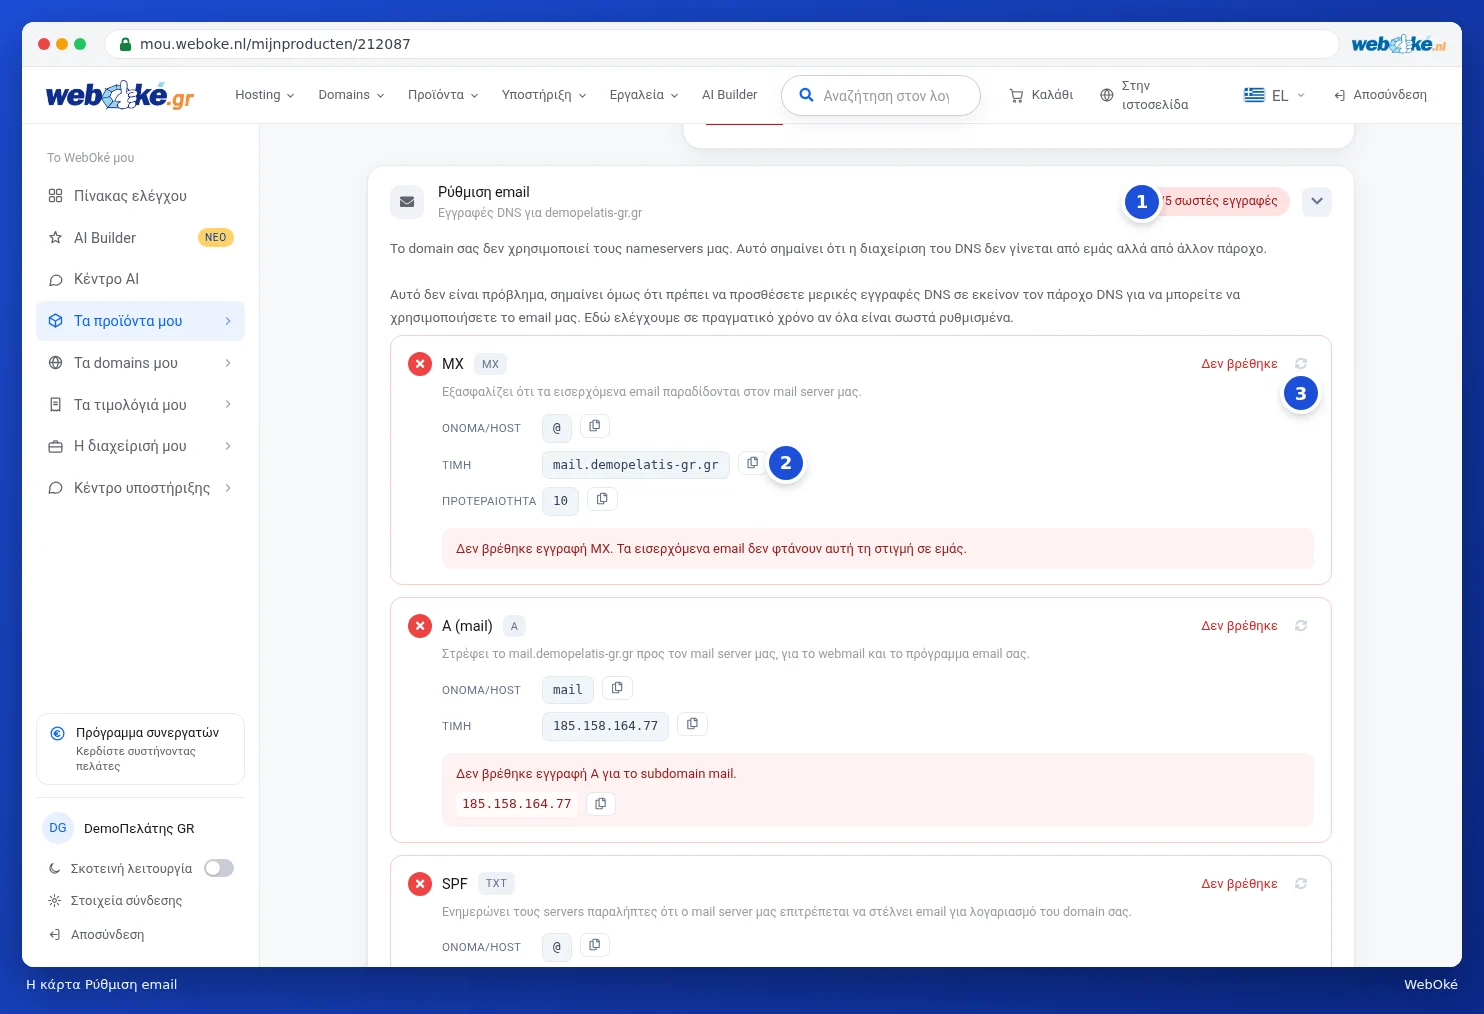Viewport: 1484px width, 1014px height.
Task: Expand the Προϊόντα menu
Action: tap(443, 95)
